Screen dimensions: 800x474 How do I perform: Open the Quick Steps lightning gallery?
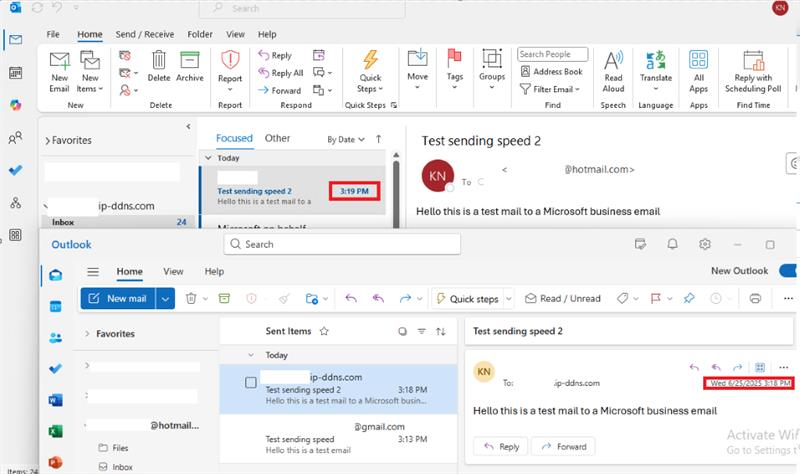(370, 70)
